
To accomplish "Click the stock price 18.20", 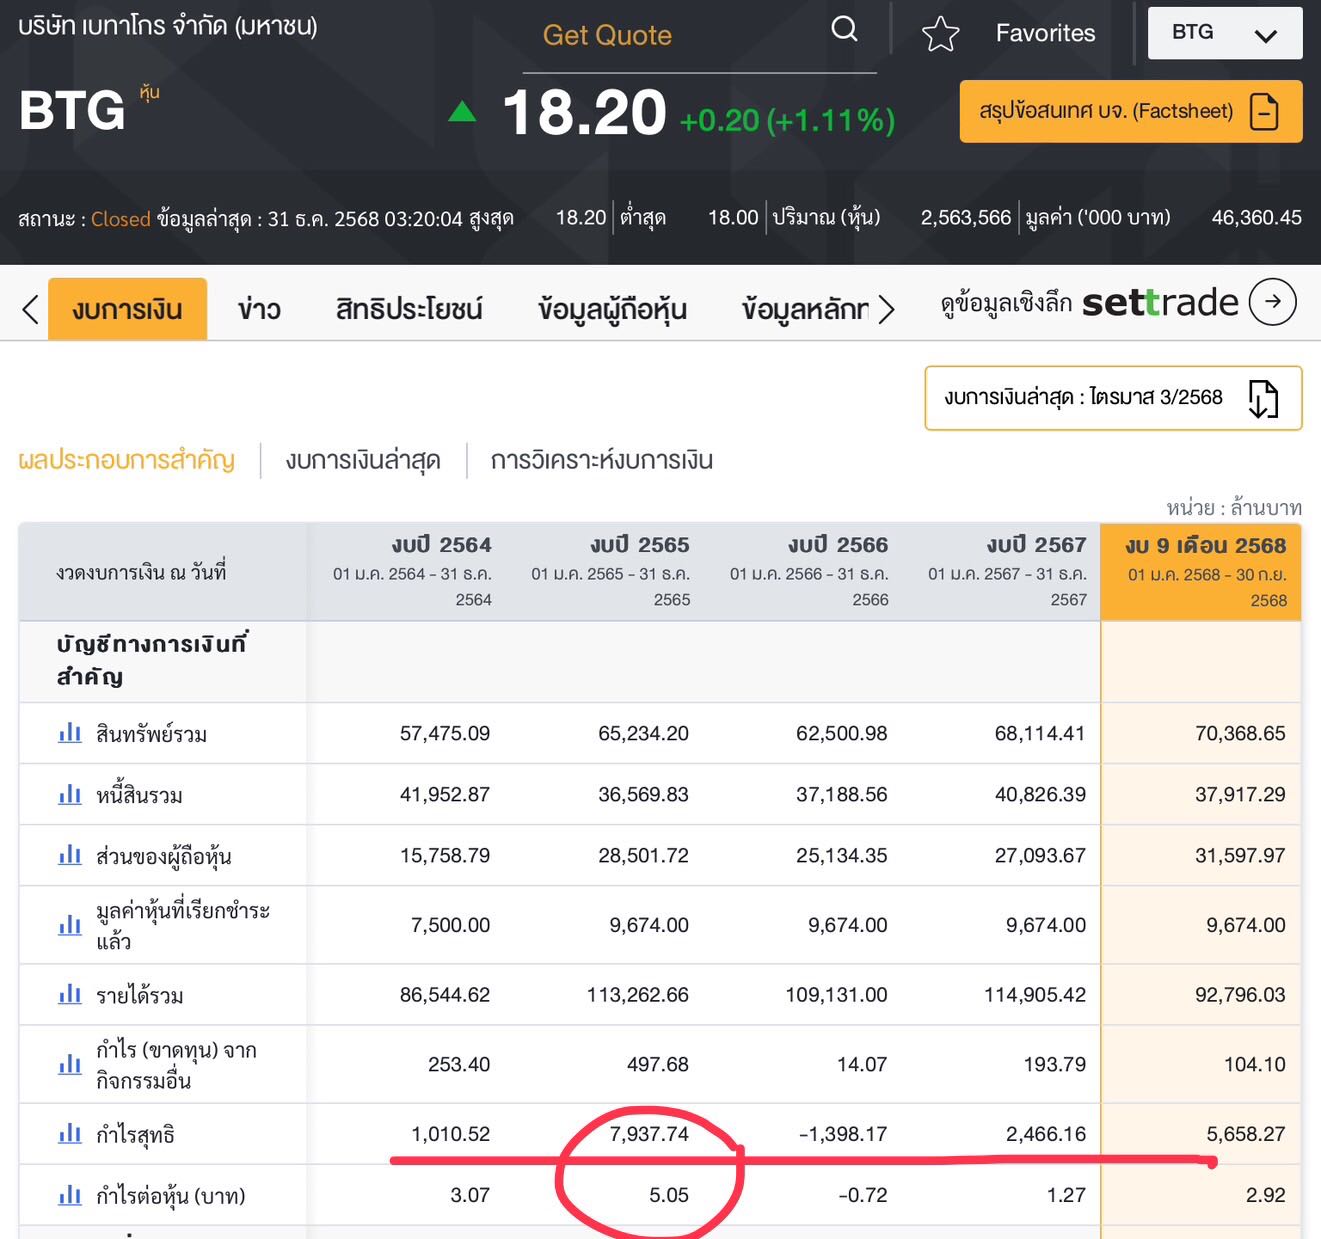I will point(584,112).
